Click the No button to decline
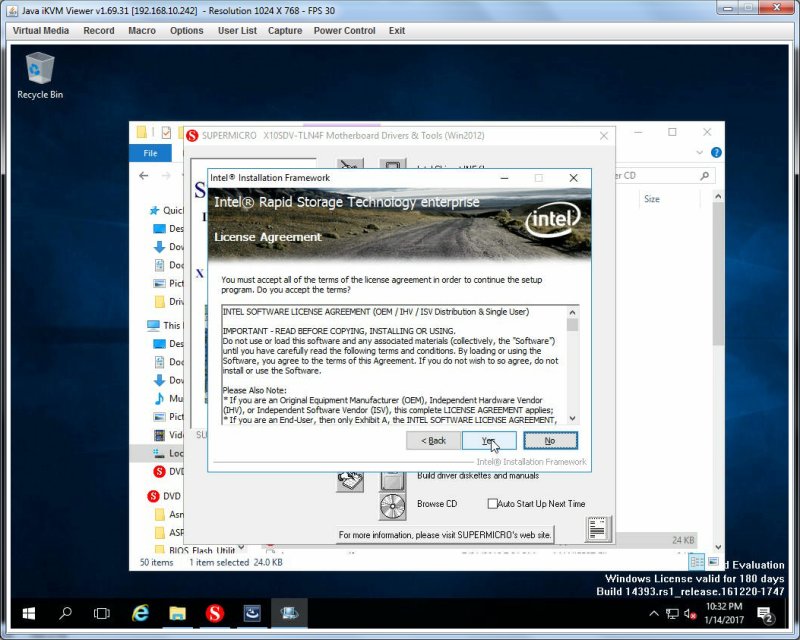 550,440
